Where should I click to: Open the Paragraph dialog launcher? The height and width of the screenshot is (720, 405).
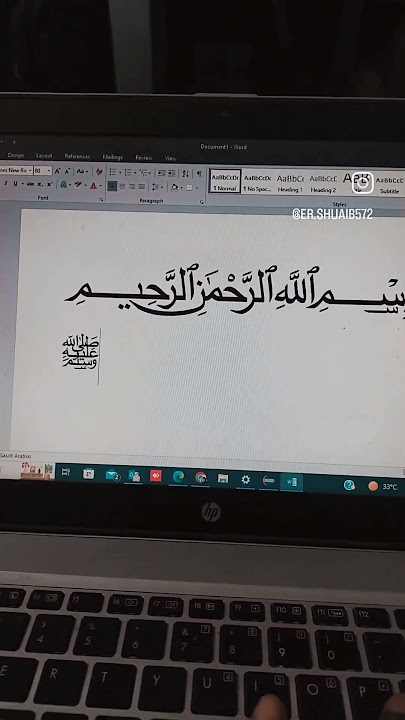pyautogui.click(x=201, y=202)
